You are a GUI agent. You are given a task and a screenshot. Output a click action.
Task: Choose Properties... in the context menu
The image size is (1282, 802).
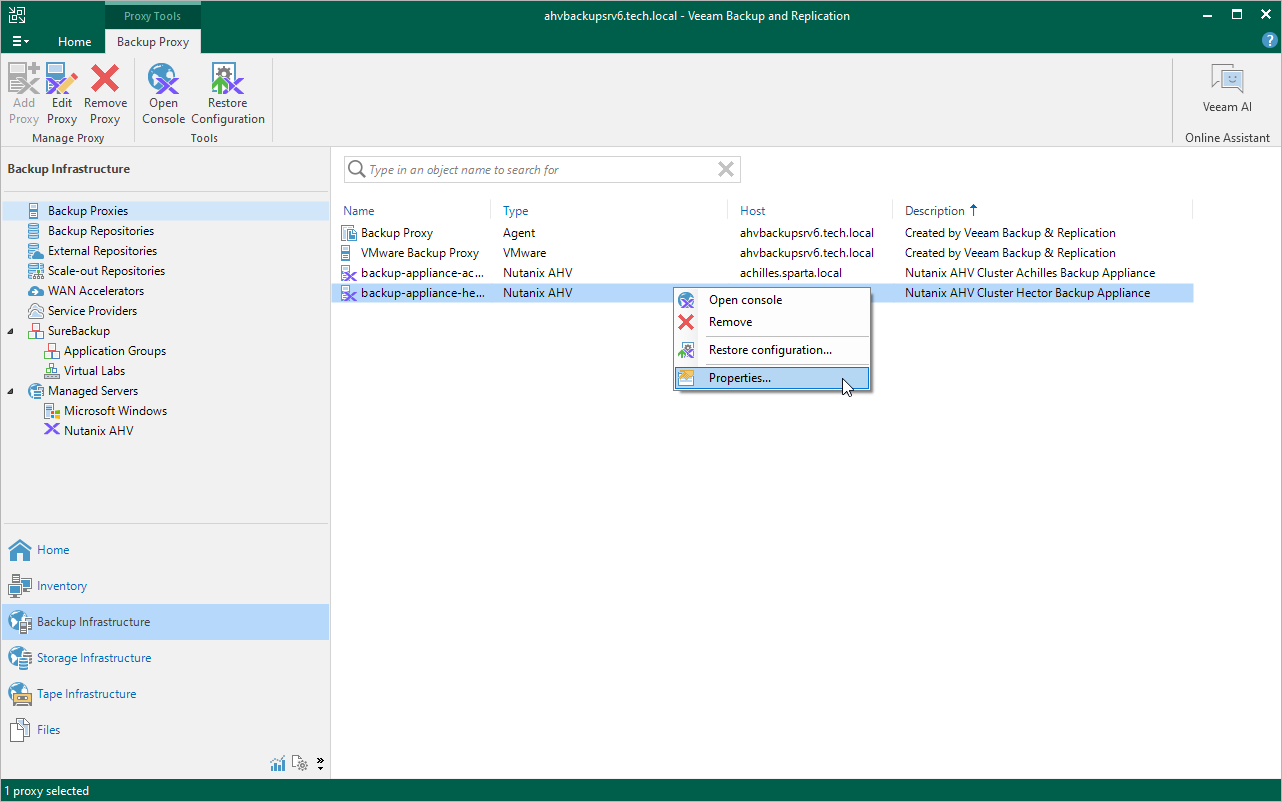coord(772,378)
